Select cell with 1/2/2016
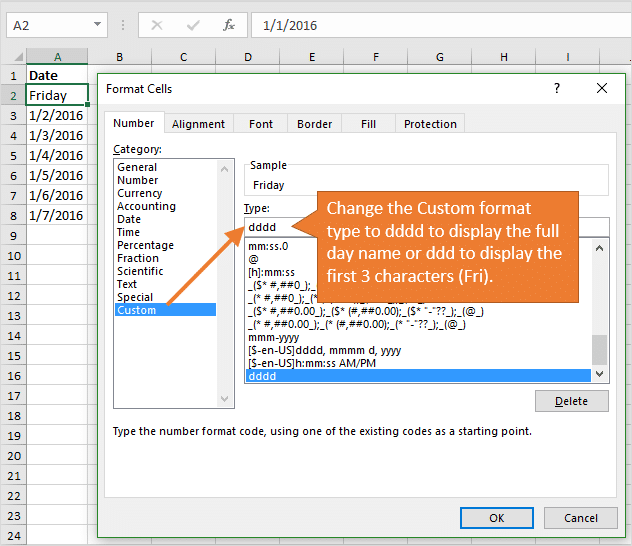The height and width of the screenshot is (546, 632). click(57, 115)
